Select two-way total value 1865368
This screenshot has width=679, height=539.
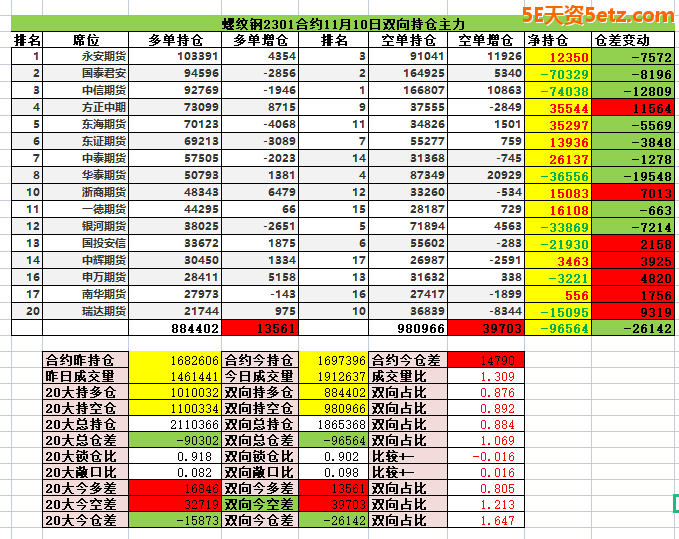tap(333, 424)
